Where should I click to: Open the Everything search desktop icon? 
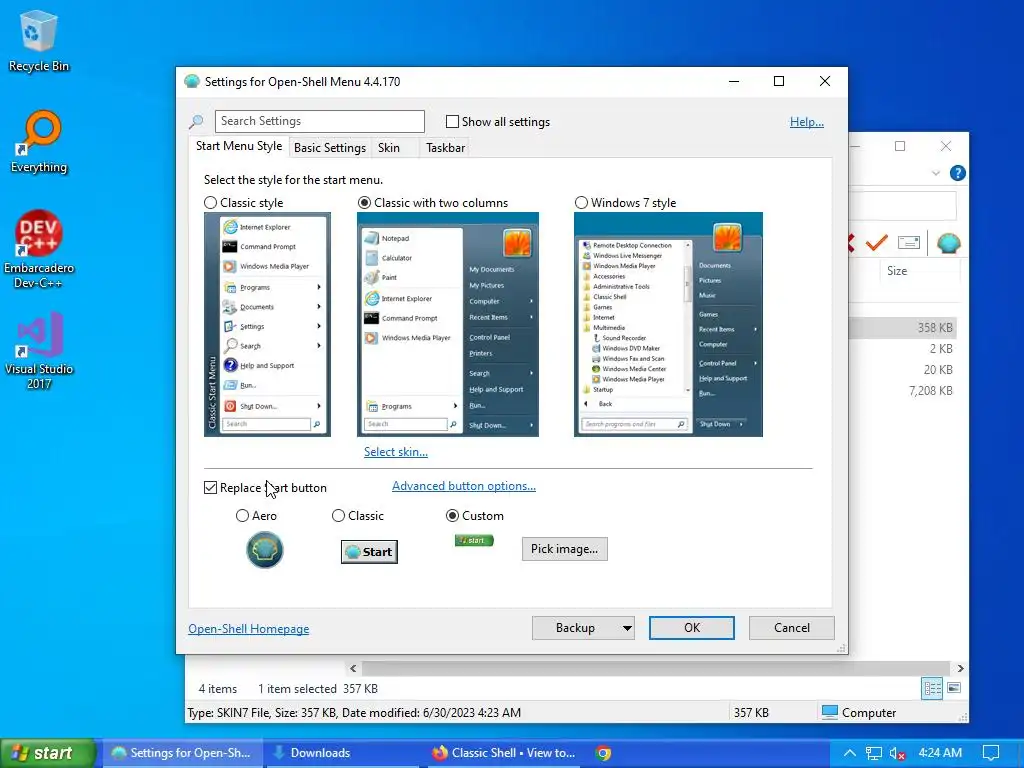(x=39, y=142)
